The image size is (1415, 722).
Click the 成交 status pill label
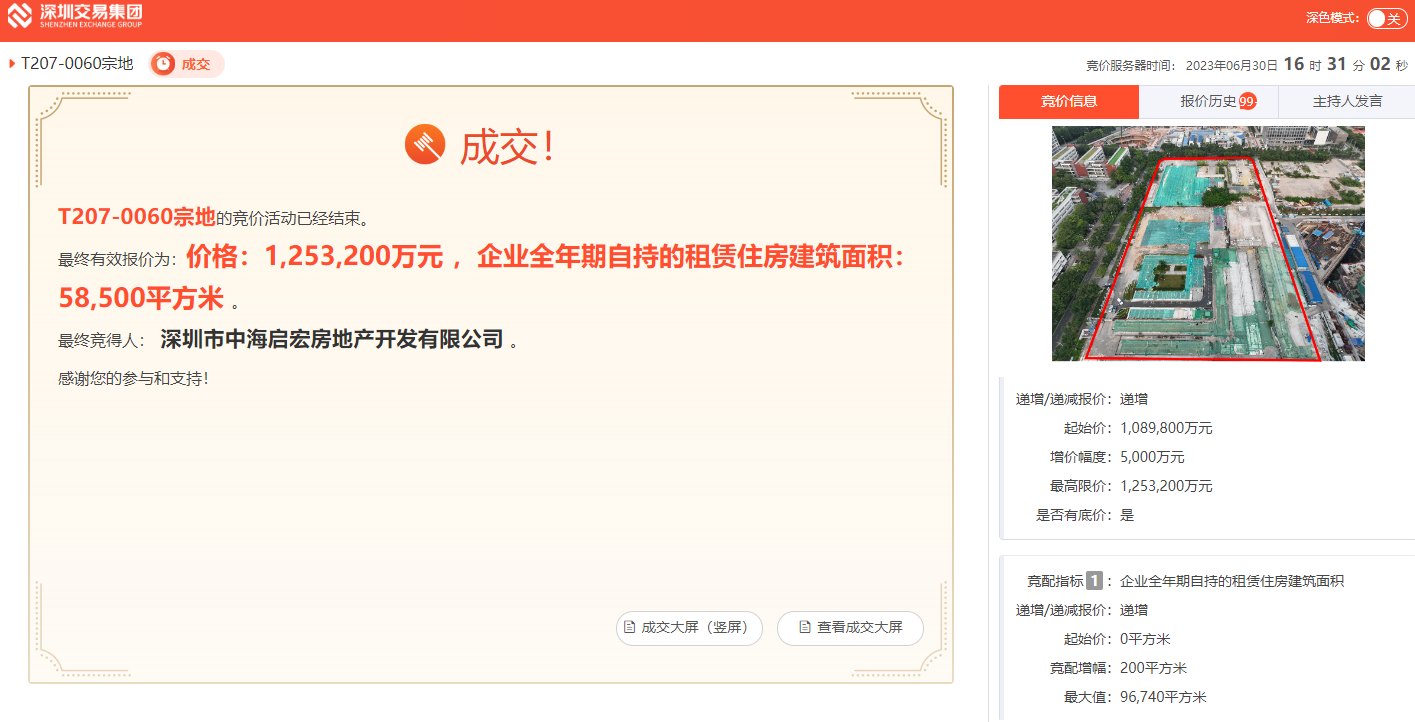point(196,64)
